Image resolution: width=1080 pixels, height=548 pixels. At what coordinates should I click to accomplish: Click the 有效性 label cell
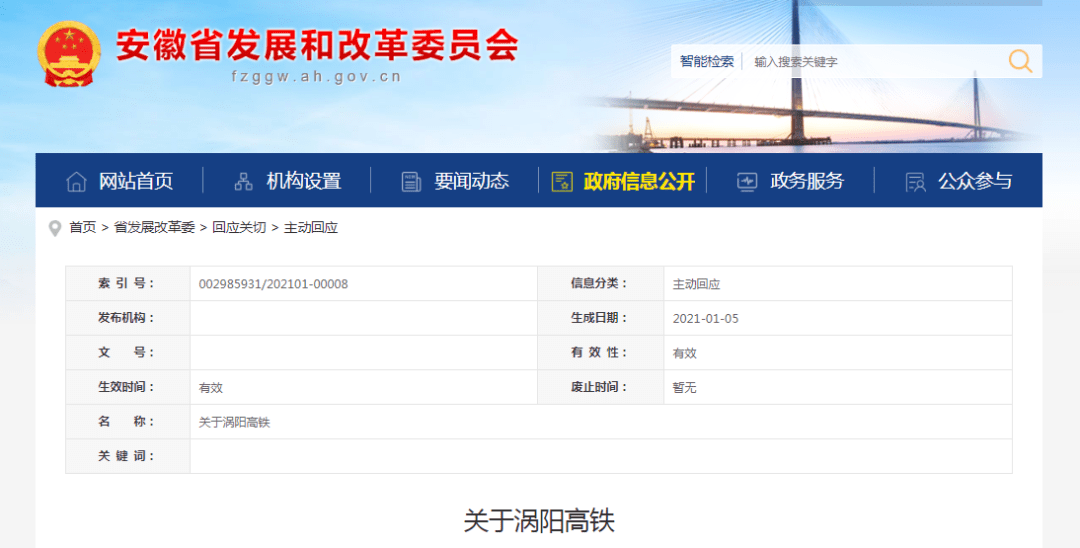click(x=601, y=352)
